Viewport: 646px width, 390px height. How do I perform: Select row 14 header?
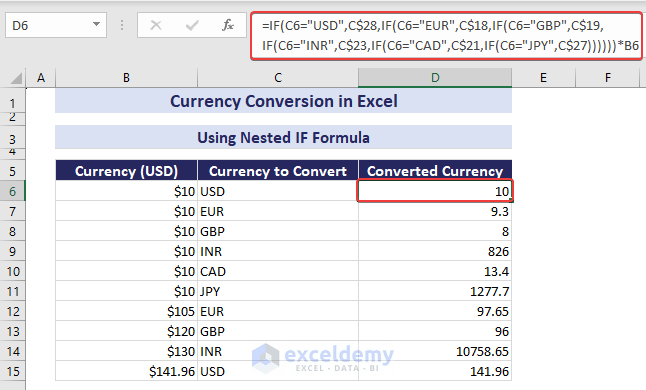(13, 351)
